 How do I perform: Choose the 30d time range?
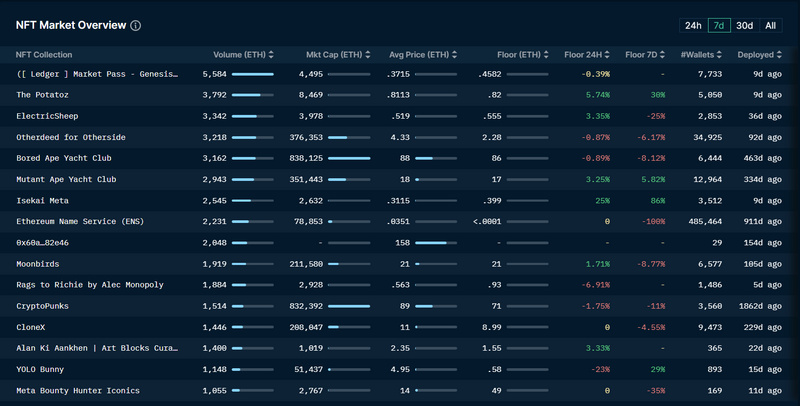tap(744, 25)
